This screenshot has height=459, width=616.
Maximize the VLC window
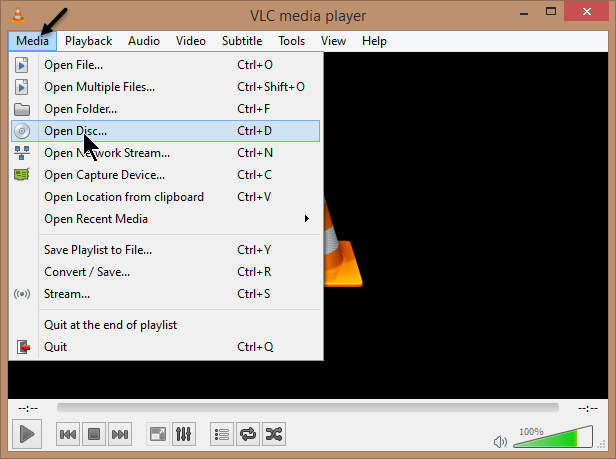pyautogui.click(x=551, y=12)
